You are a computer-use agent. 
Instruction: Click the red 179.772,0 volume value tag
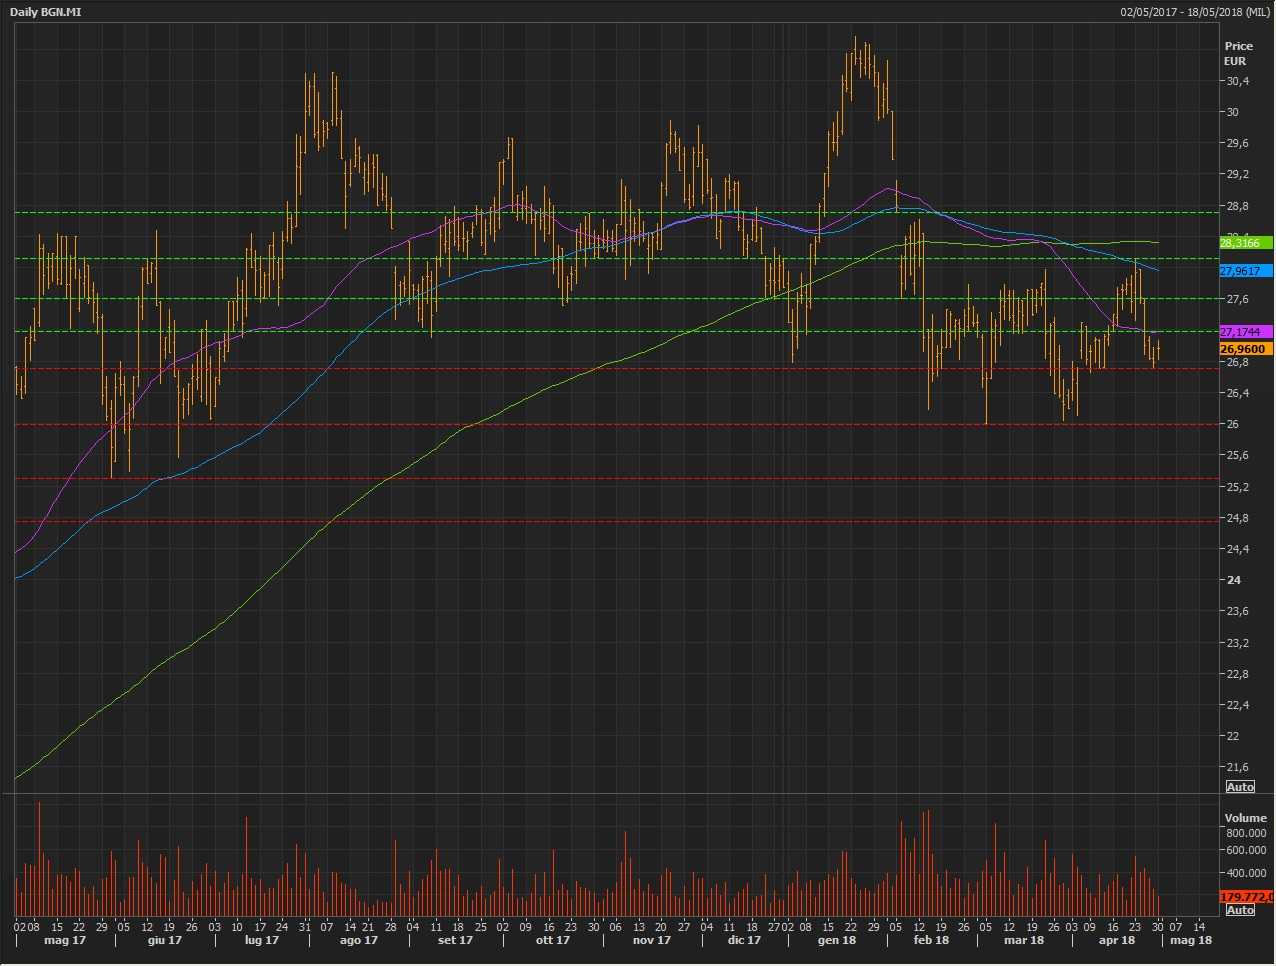tap(1246, 897)
